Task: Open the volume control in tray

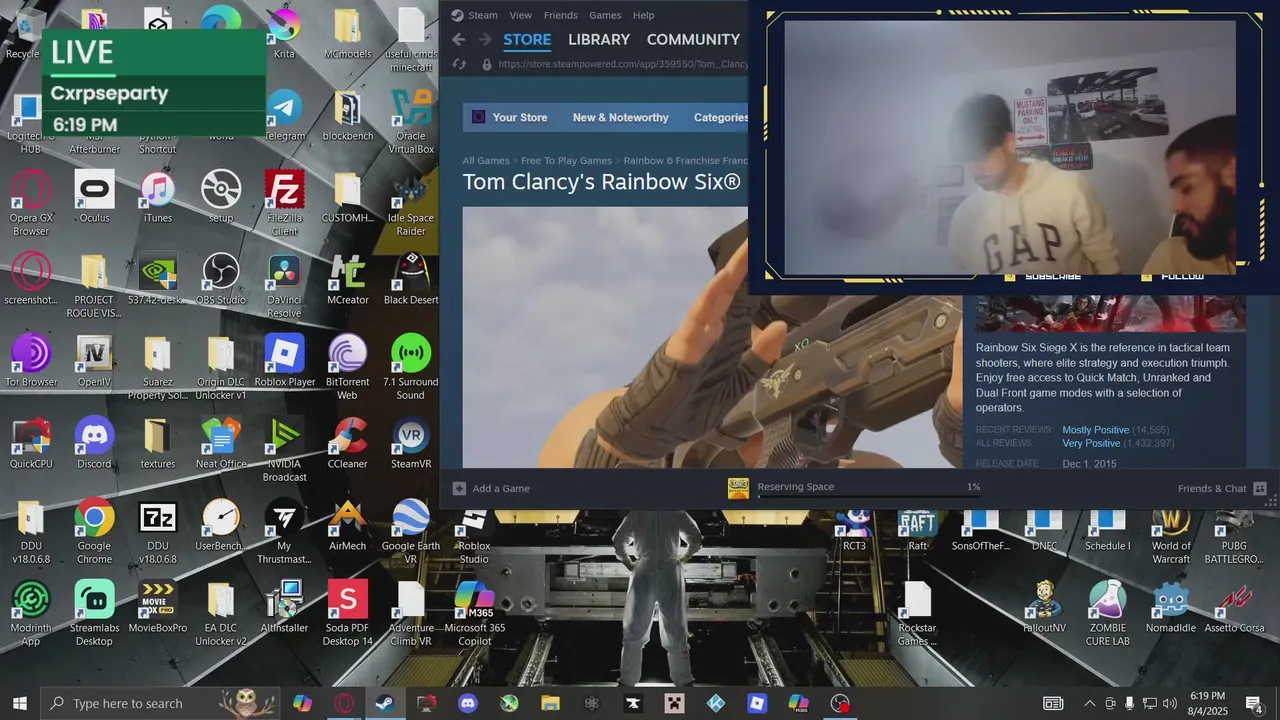Action: 1169,703
